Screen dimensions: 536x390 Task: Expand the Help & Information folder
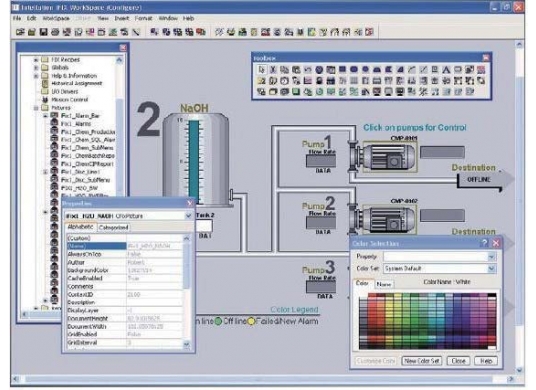pos(36,76)
